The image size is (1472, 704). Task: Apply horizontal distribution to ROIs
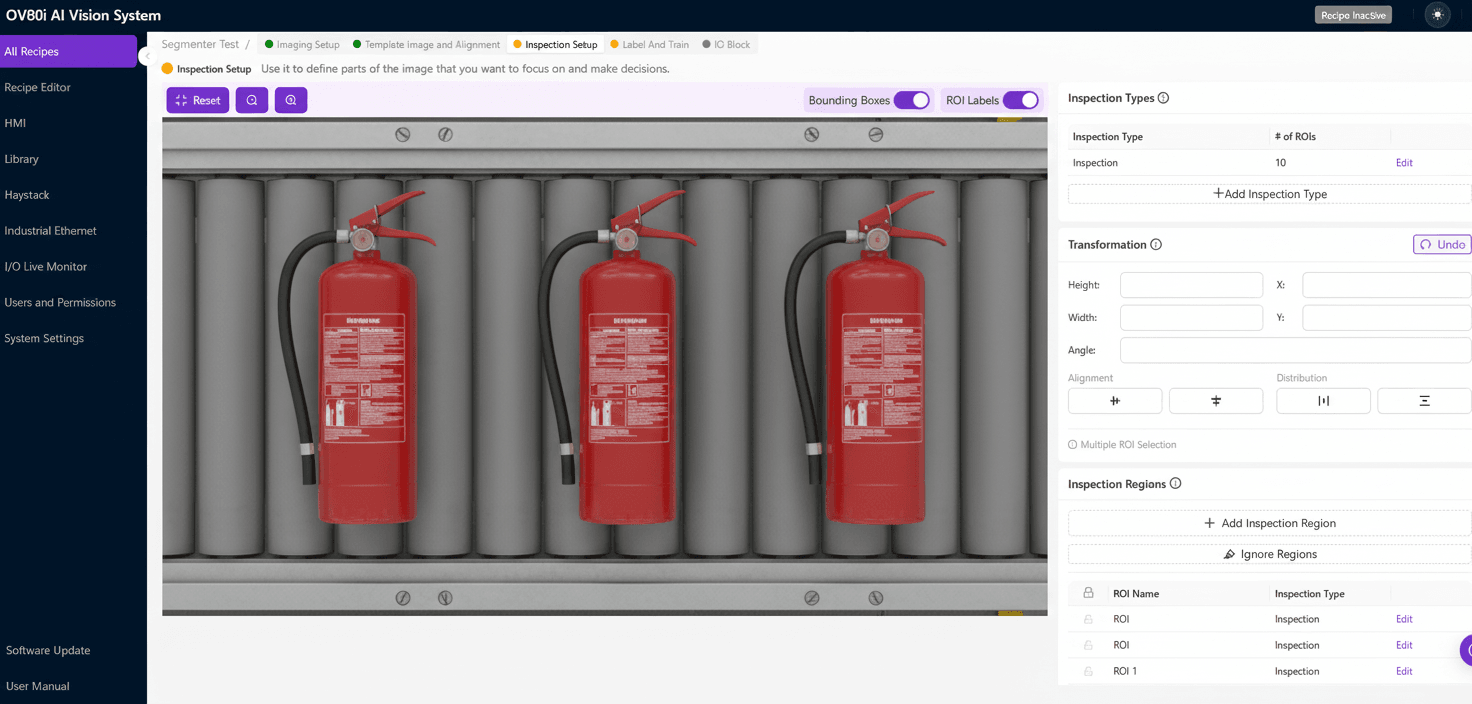pos(1323,400)
